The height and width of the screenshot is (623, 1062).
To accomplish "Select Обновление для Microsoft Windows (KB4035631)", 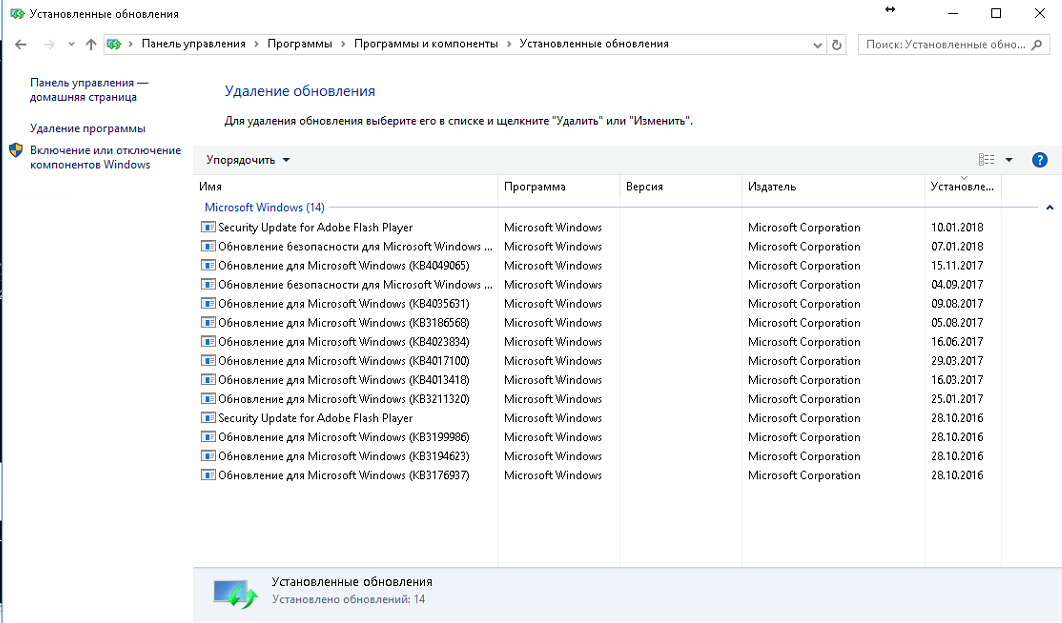I will coord(343,303).
